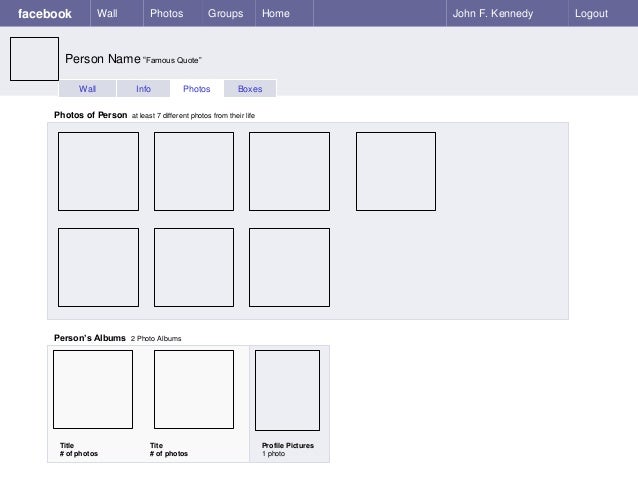Open Photos in the top navigation bar
The height and width of the screenshot is (479, 638).
click(x=166, y=13)
